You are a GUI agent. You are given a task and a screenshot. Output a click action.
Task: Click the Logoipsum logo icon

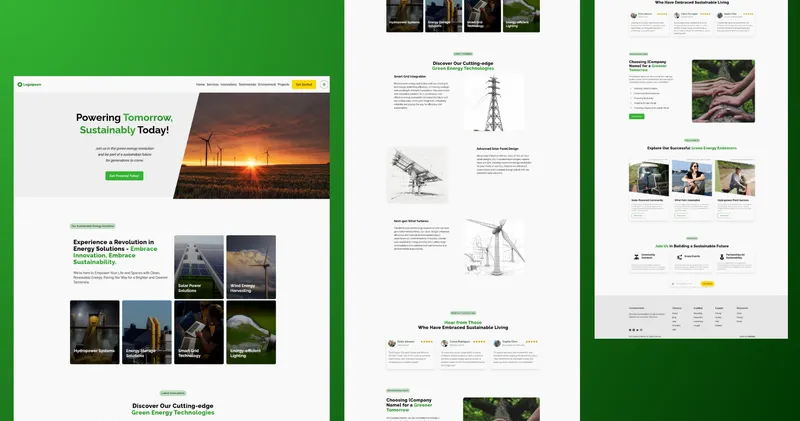point(20,85)
